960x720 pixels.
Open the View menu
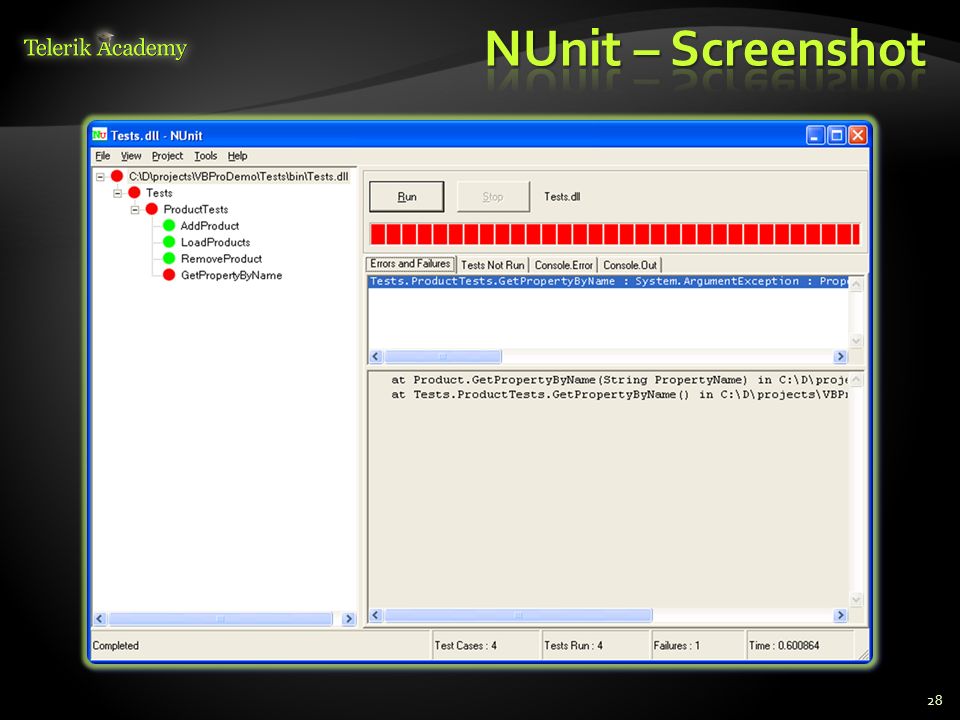[x=131, y=156]
